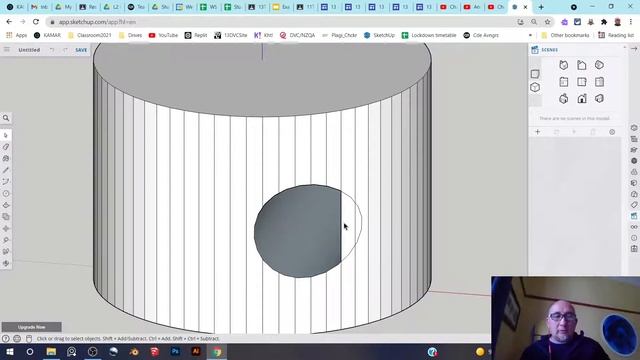Select the Push/Pull tool
Viewport: 640px width, 360px height.
coord(6,205)
